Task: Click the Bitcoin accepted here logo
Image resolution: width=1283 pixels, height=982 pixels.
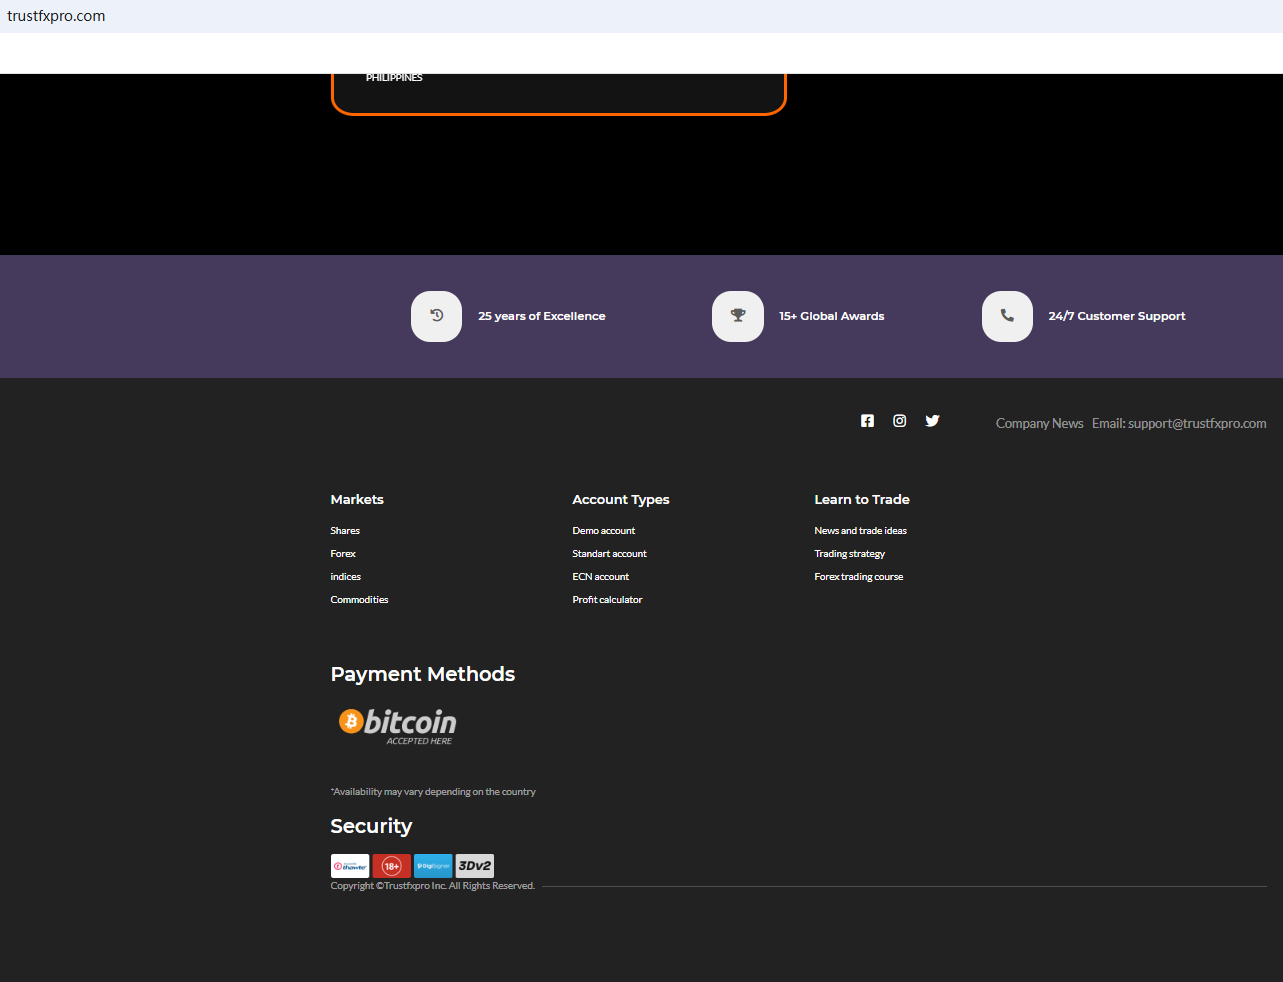Action: (397, 725)
